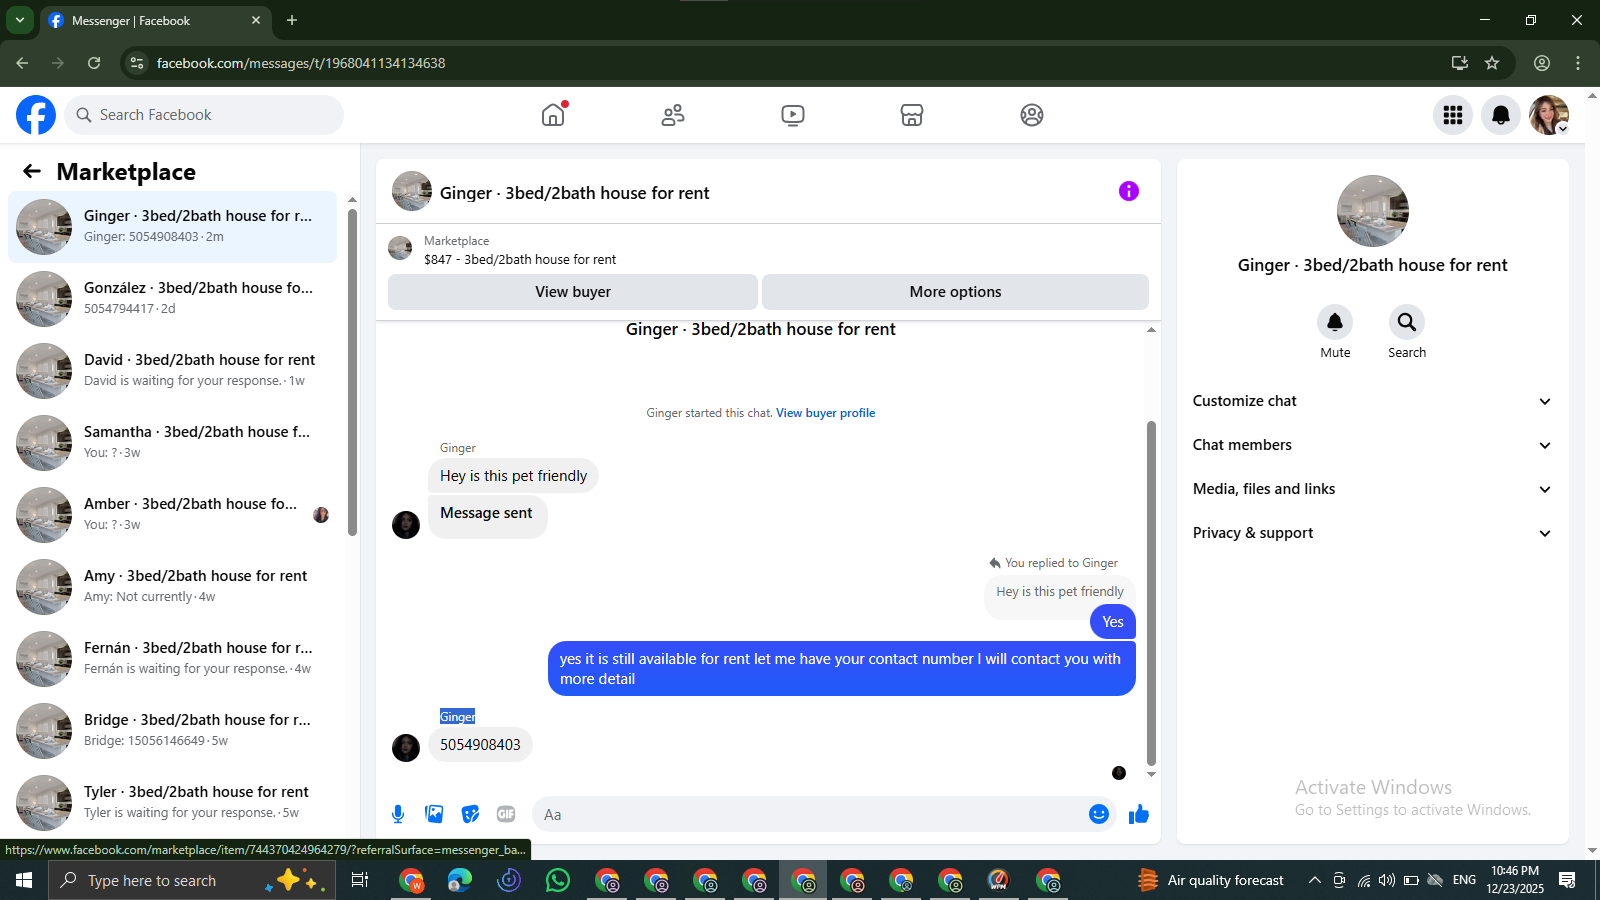1600x900 pixels.
Task: Expand the Privacy & support section
Action: pyautogui.click(x=1372, y=533)
